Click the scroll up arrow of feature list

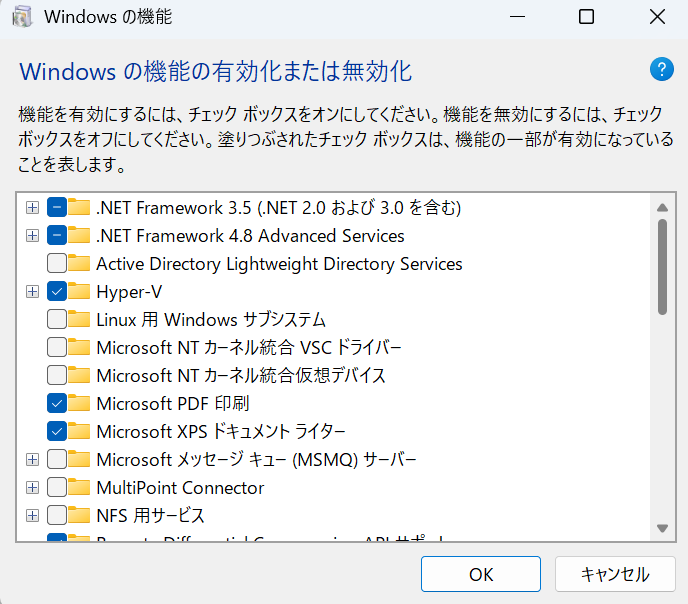click(661, 207)
